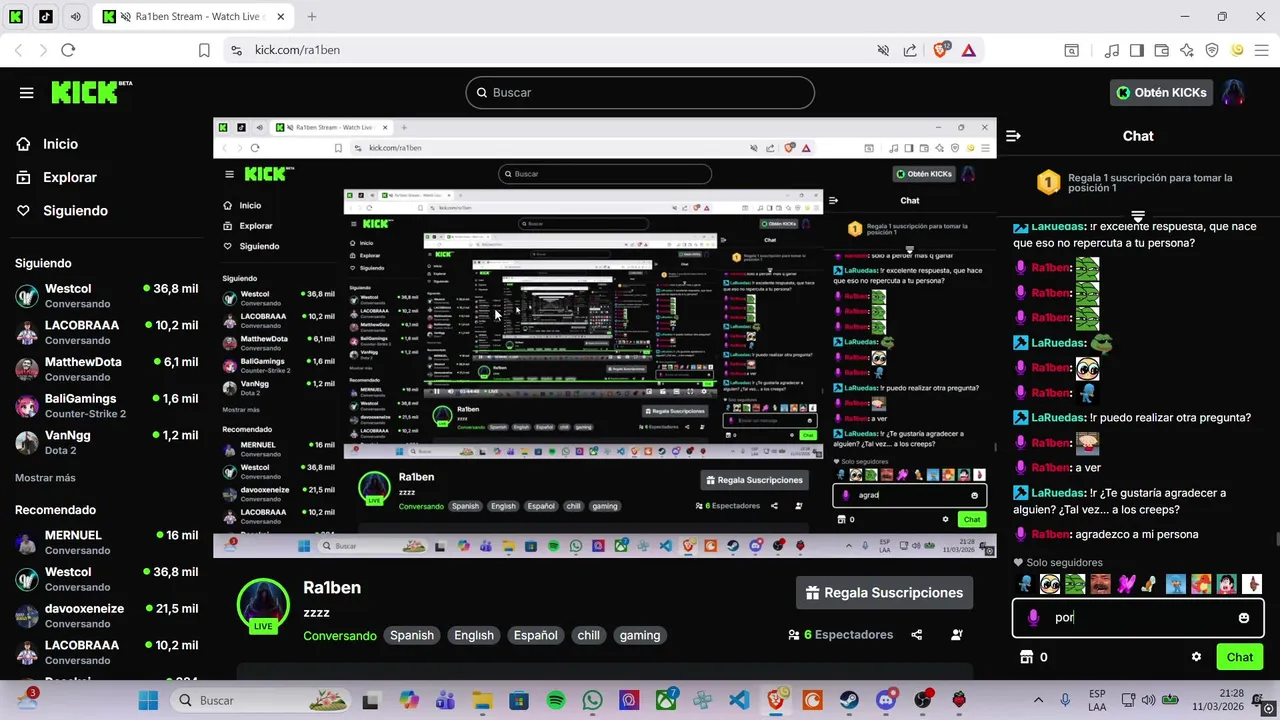Open VanNgg channel

(107, 443)
